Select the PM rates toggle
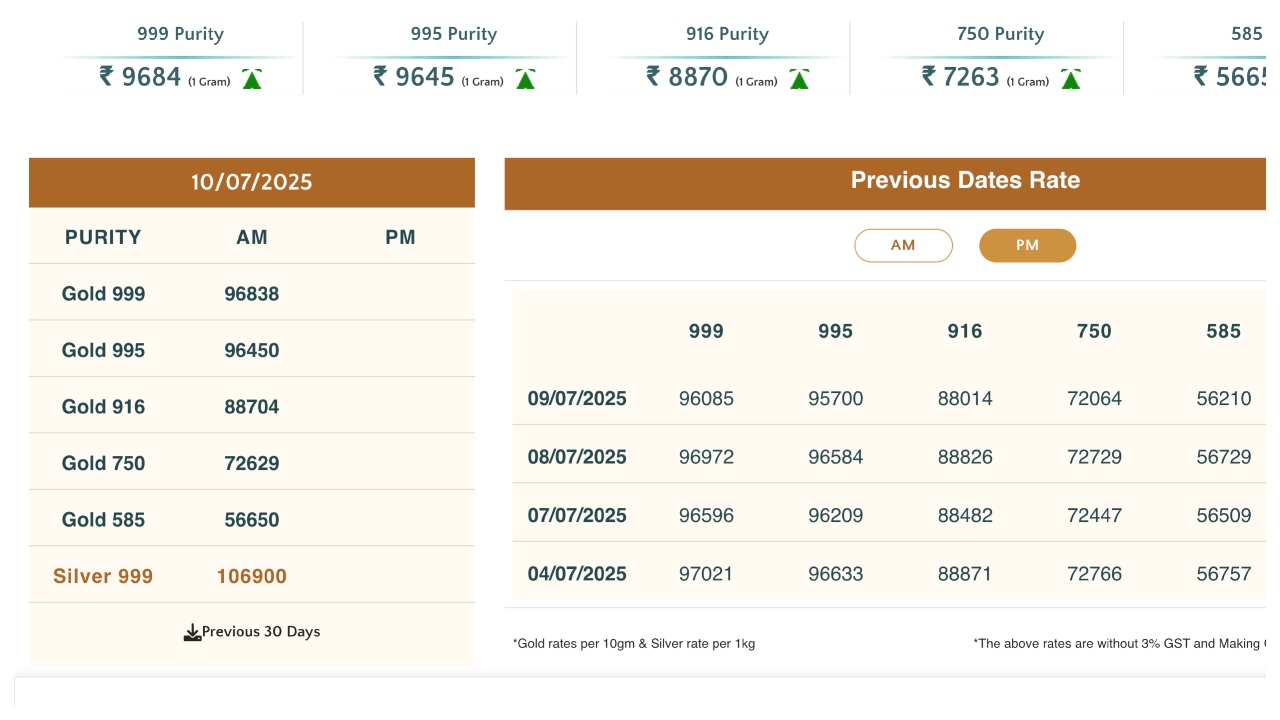Image resolution: width=1280 pixels, height=720 pixels. point(1027,245)
